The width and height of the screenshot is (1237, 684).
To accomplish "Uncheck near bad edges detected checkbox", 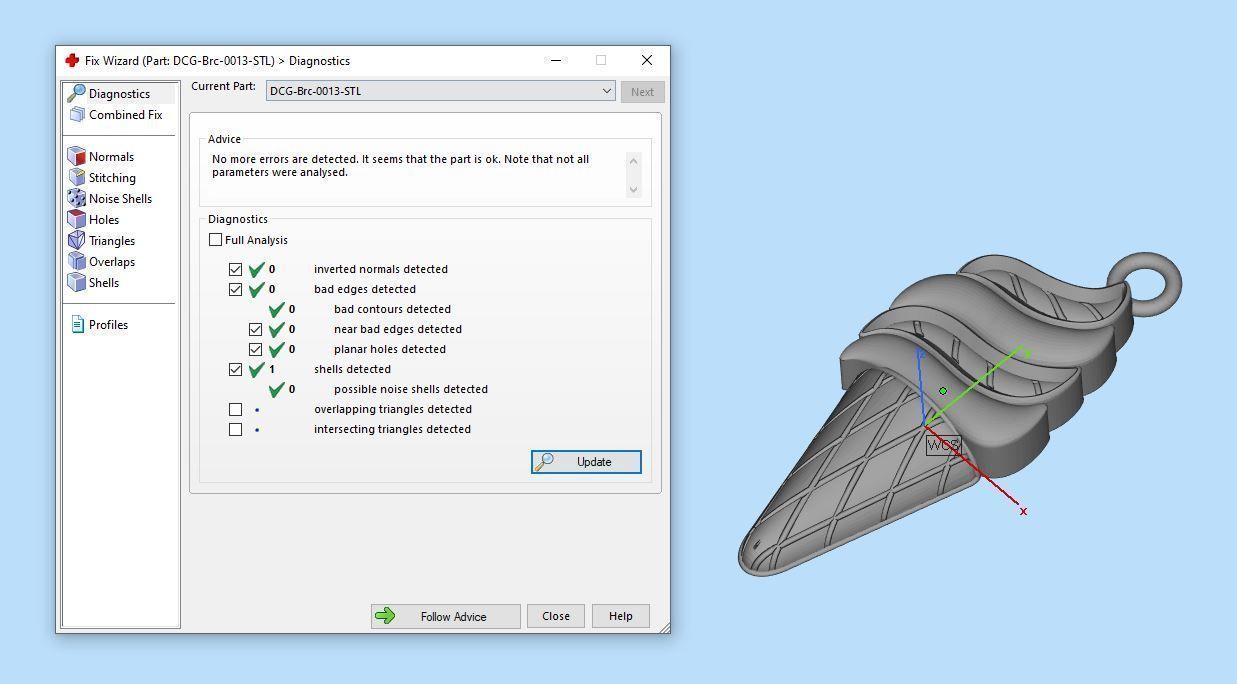I will (255, 329).
